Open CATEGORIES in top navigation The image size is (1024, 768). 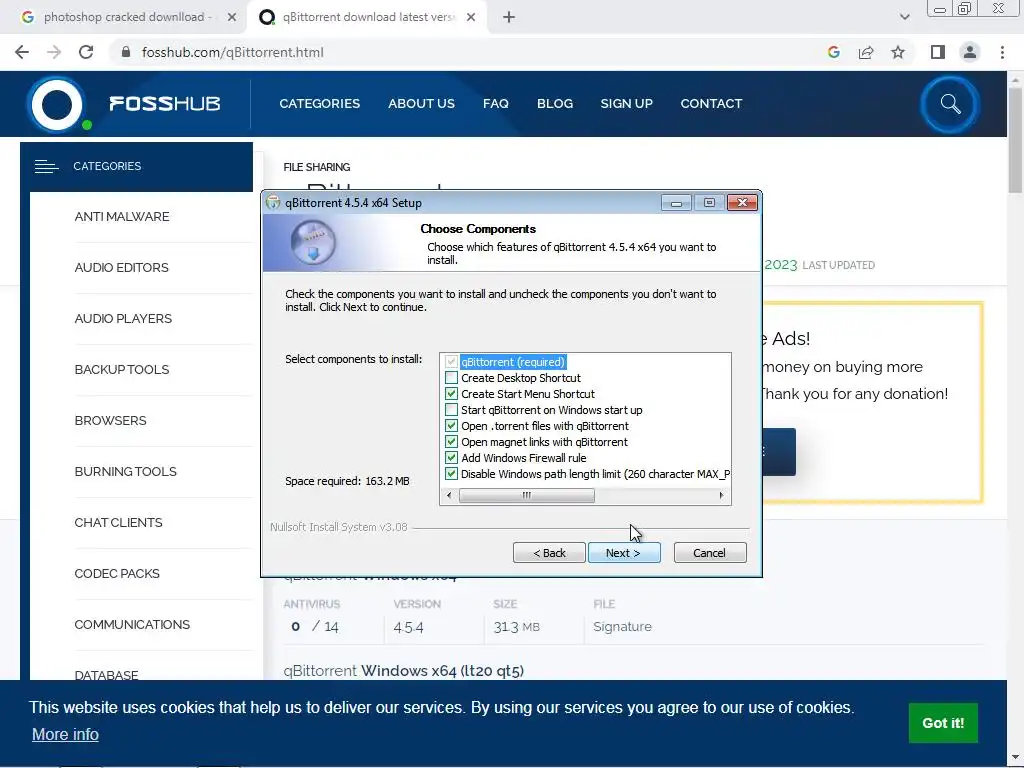click(x=319, y=103)
